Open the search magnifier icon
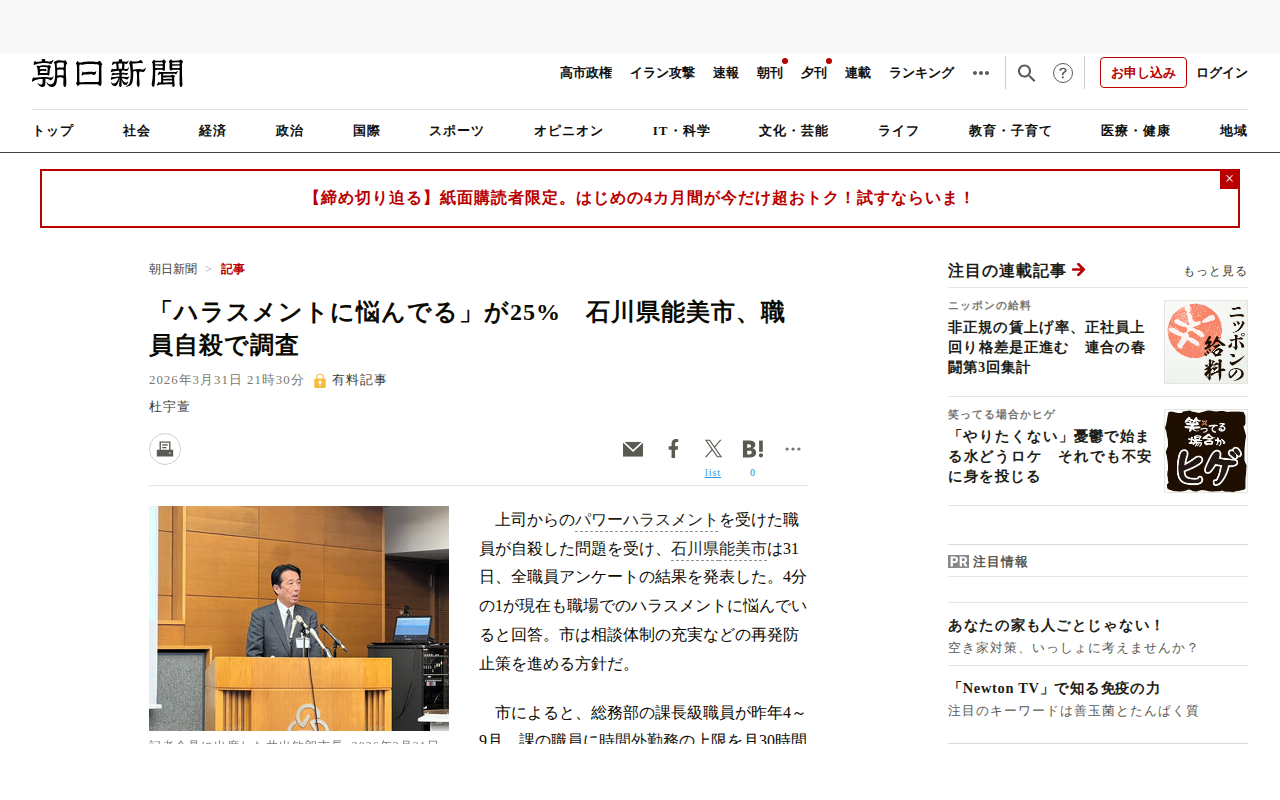The width and height of the screenshot is (1280, 800). (x=1026, y=73)
